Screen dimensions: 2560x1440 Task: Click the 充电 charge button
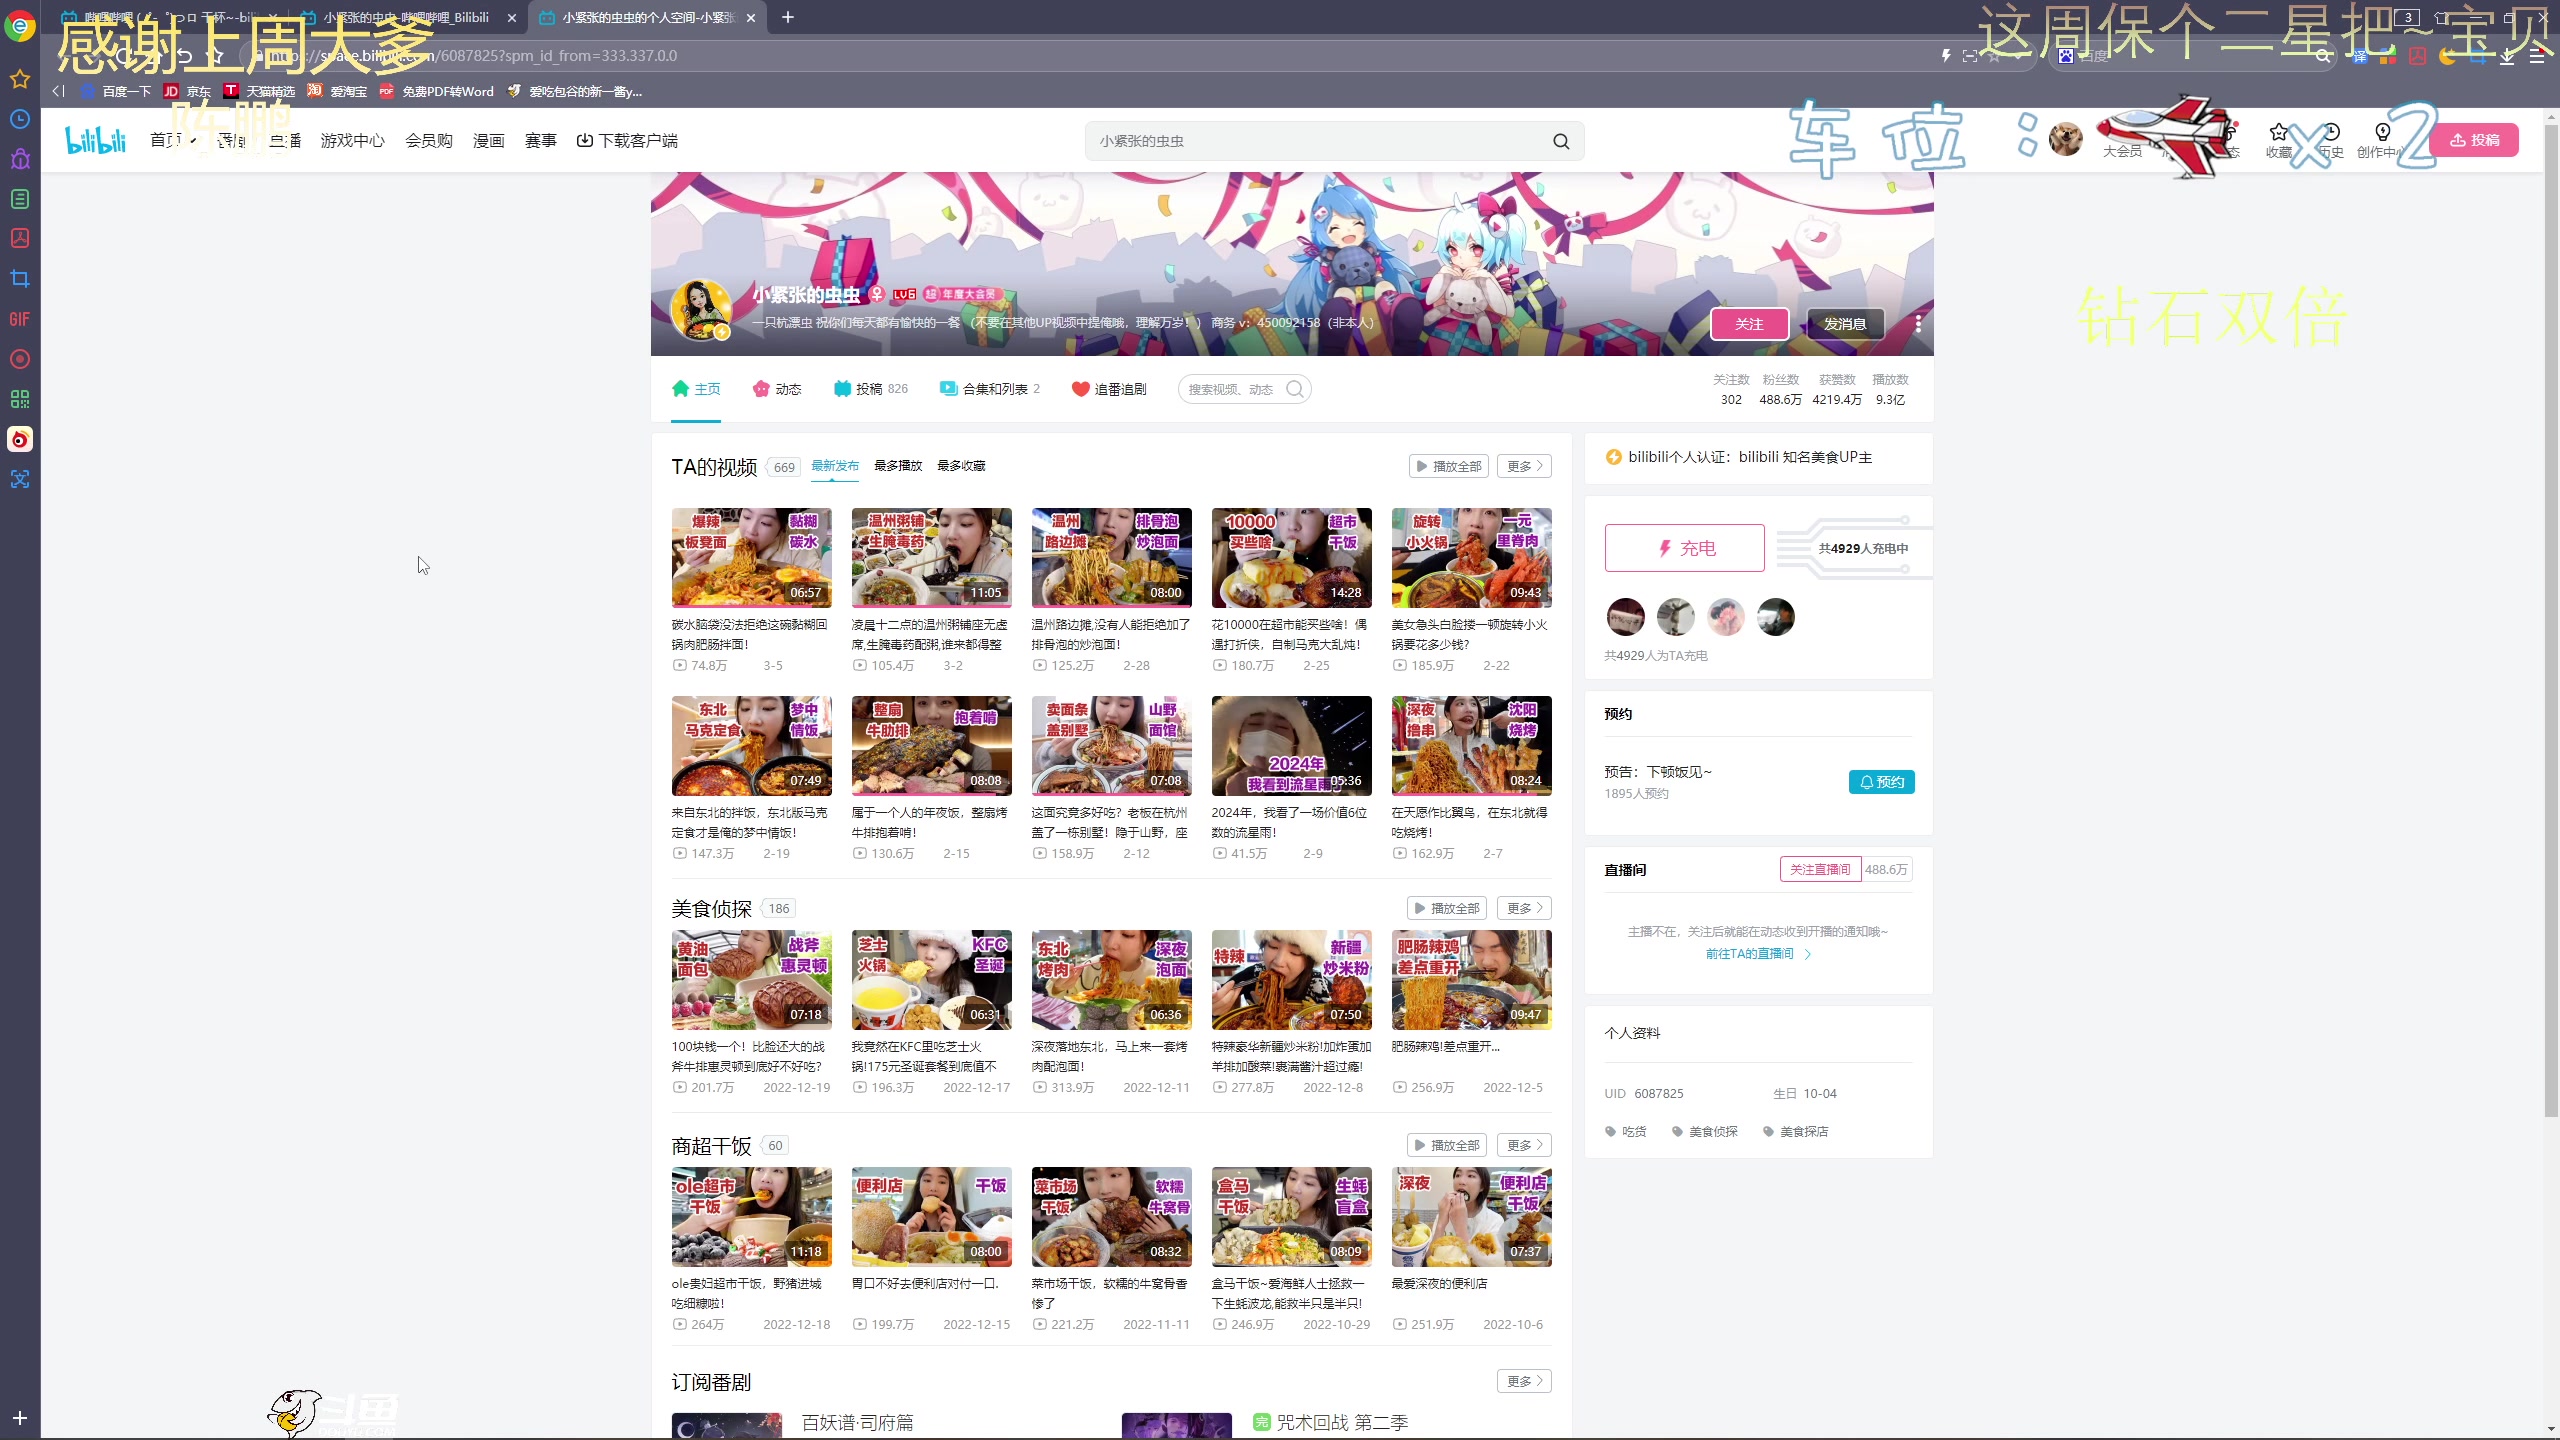[x=1685, y=548]
